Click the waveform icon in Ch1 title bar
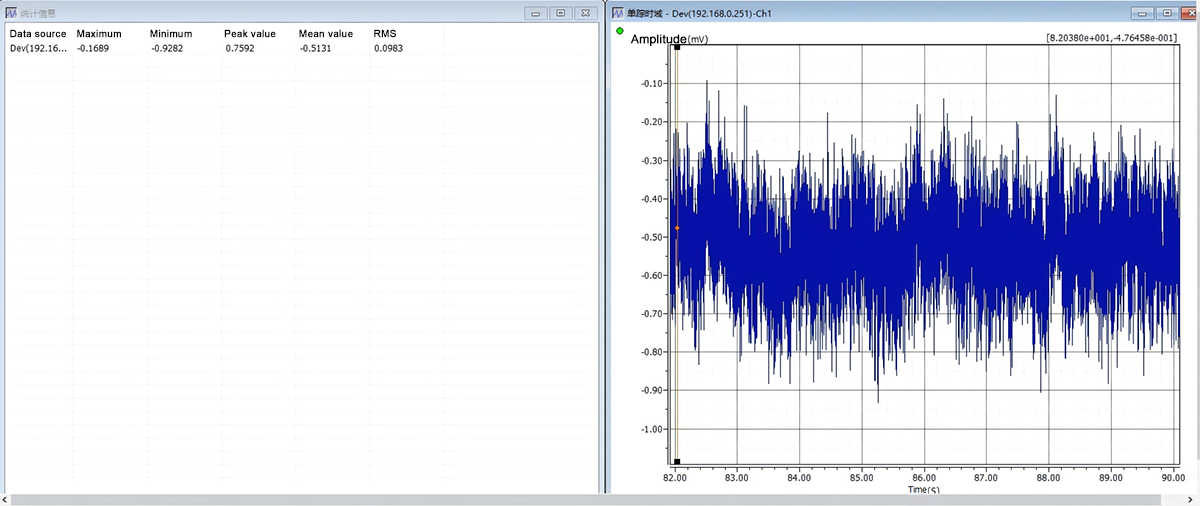The height and width of the screenshot is (506, 1200). (x=617, y=13)
